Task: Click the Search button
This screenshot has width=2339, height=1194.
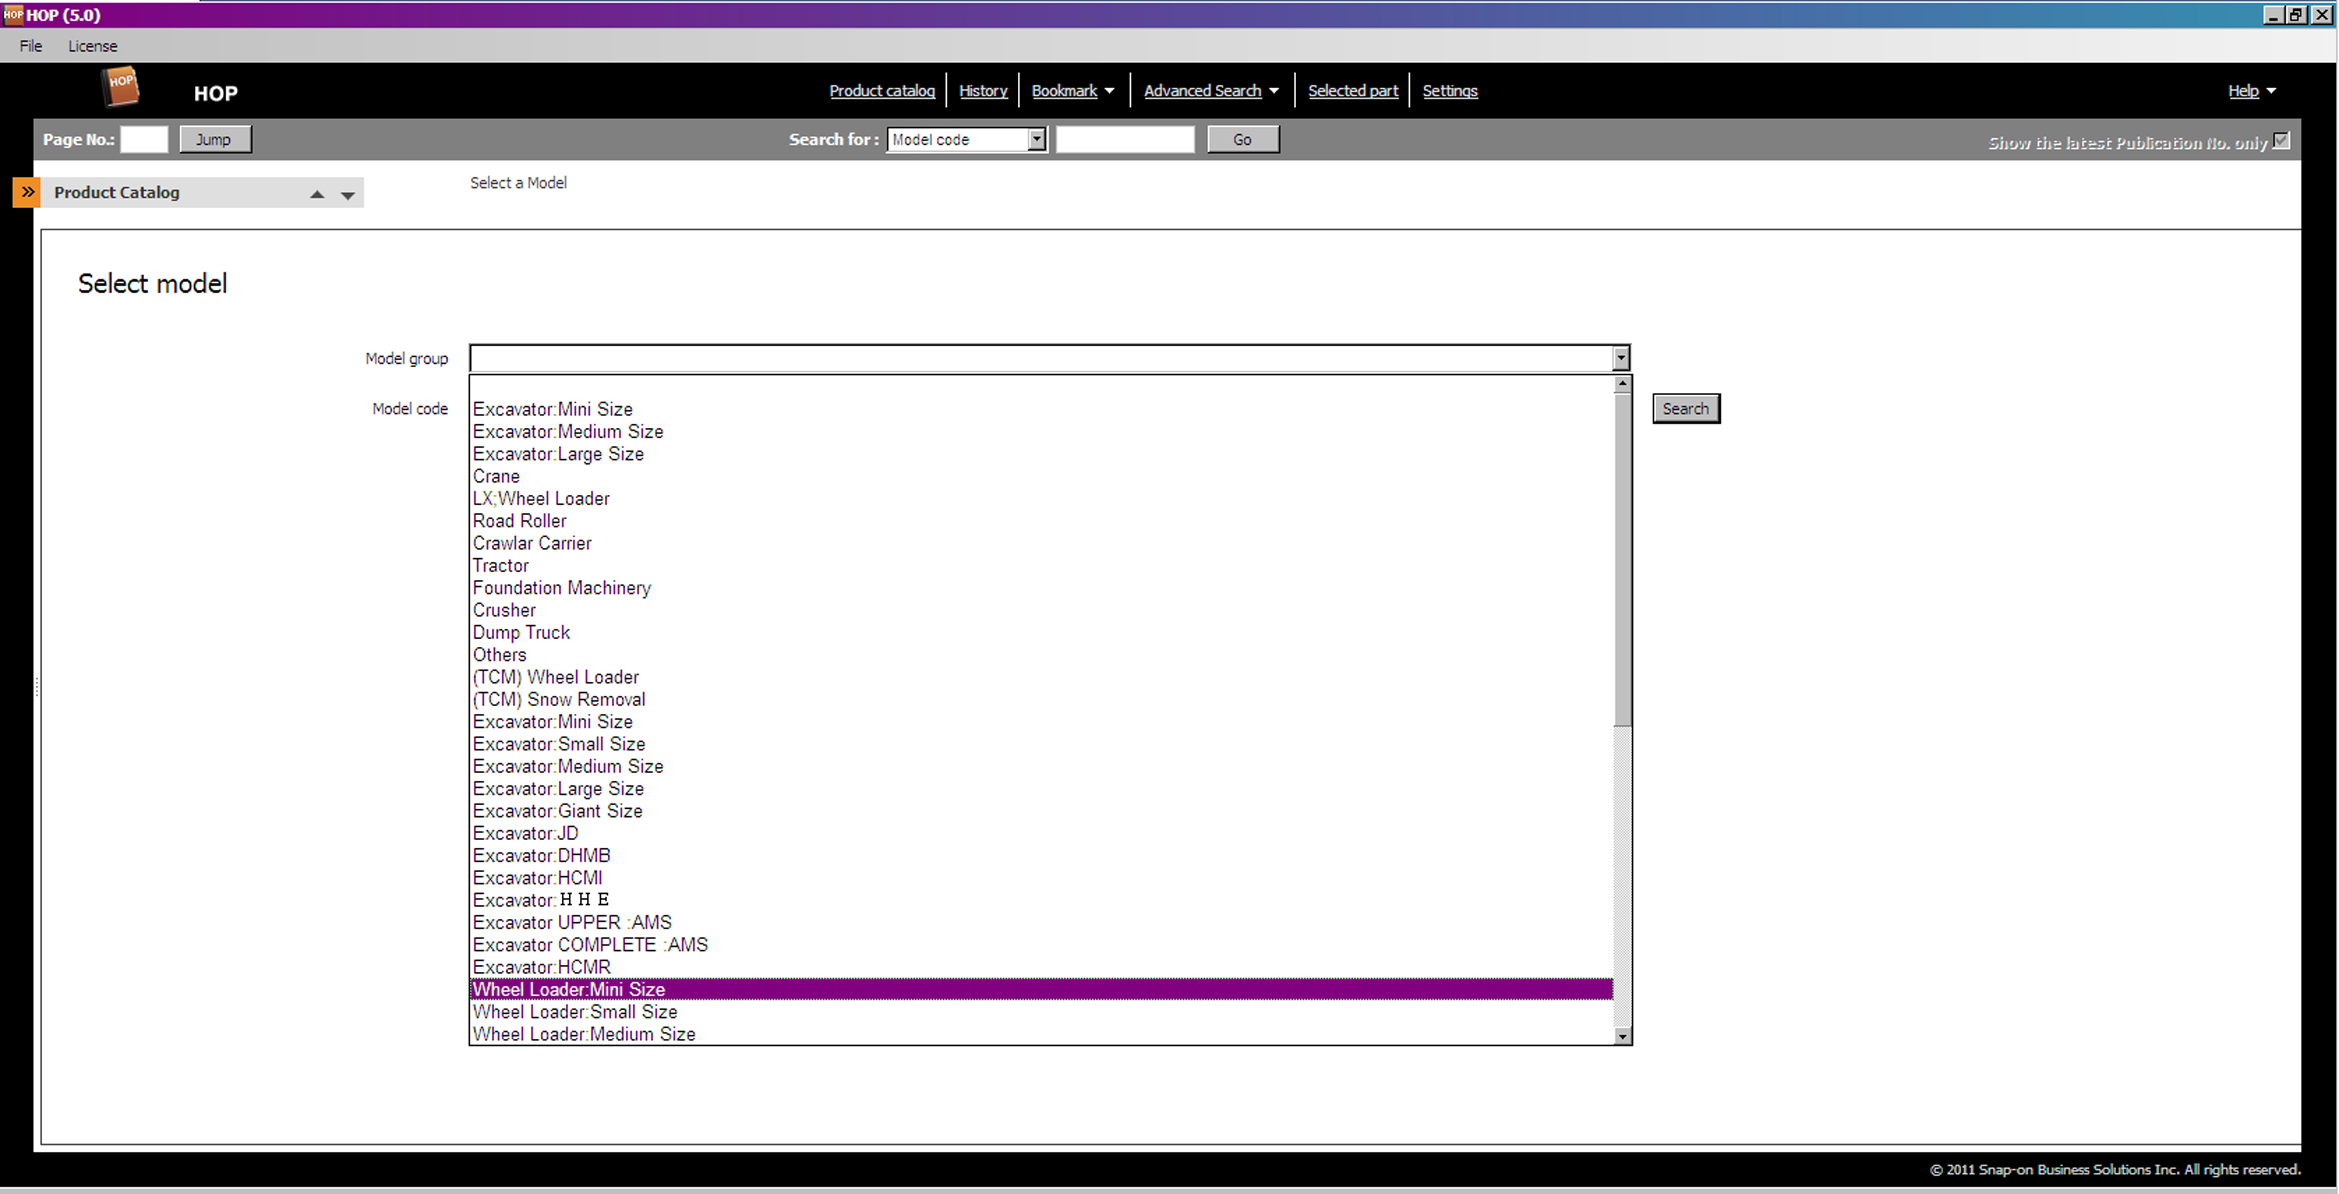Action: point(1685,408)
